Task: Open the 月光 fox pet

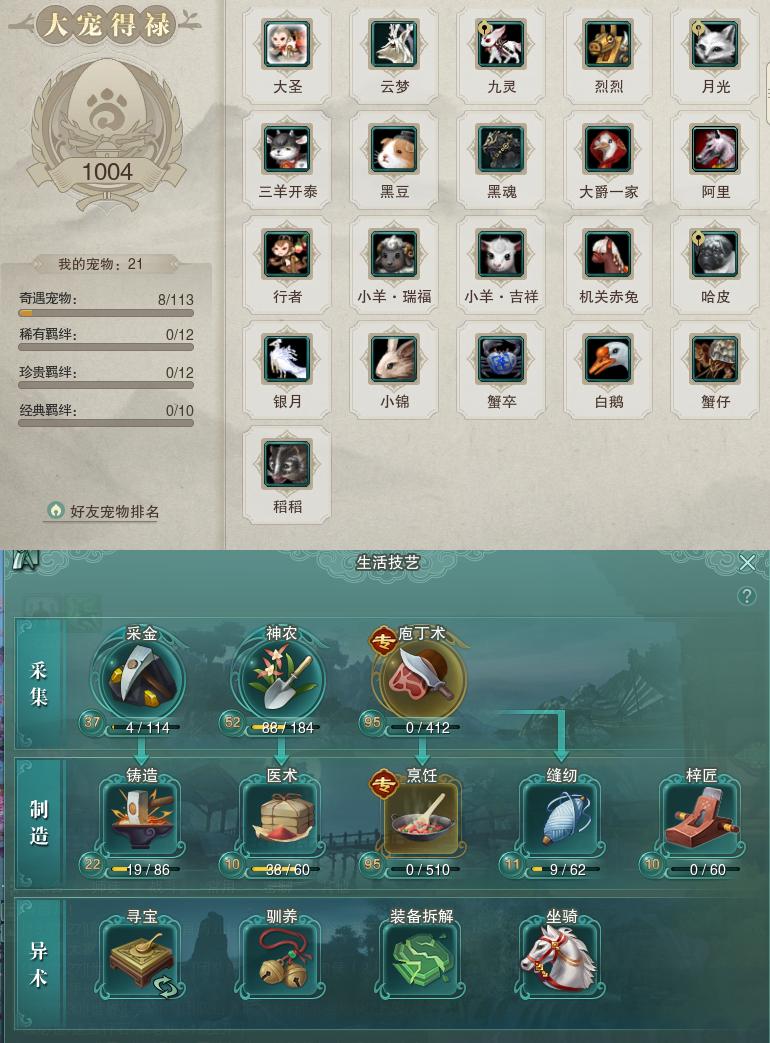Action: pos(715,44)
